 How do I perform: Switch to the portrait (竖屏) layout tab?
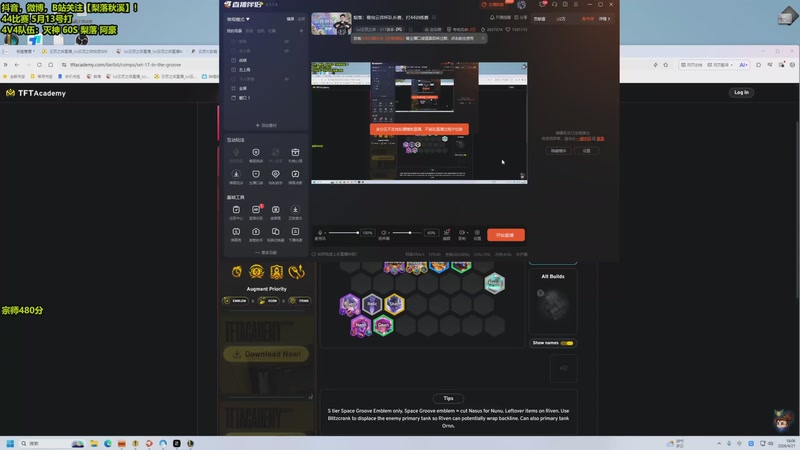tap(301, 19)
